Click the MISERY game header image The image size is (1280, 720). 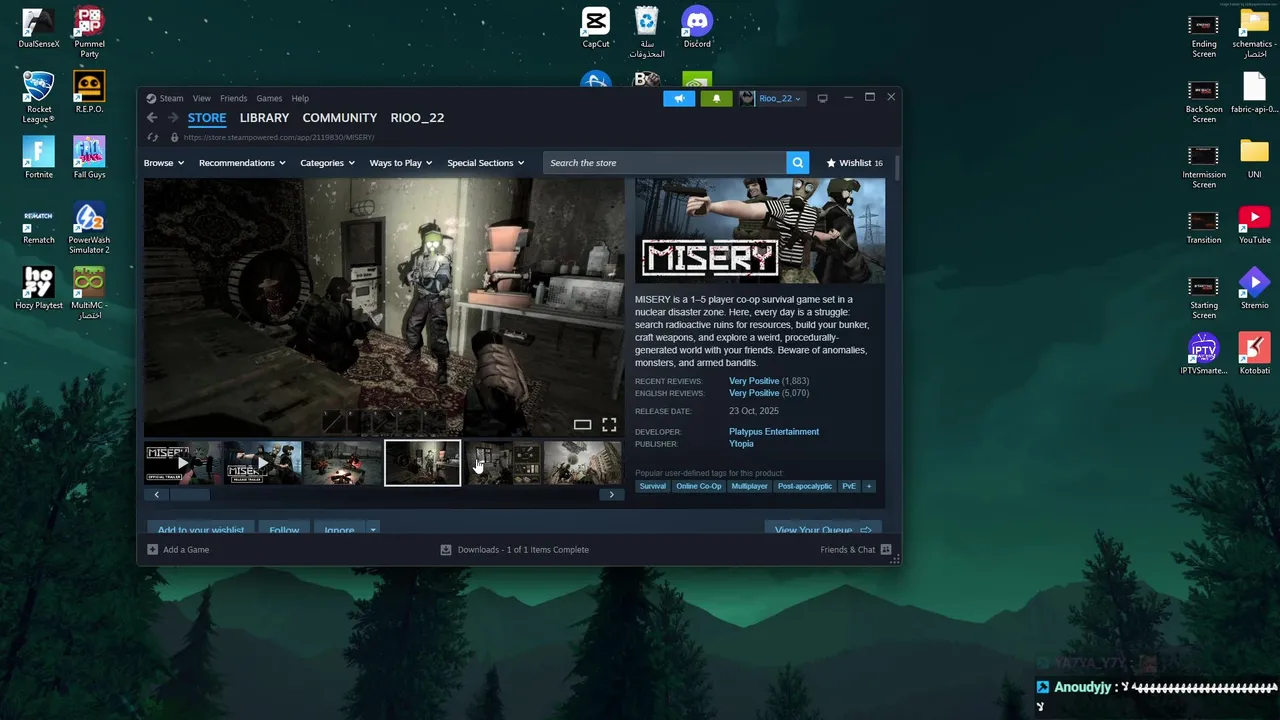click(760, 231)
